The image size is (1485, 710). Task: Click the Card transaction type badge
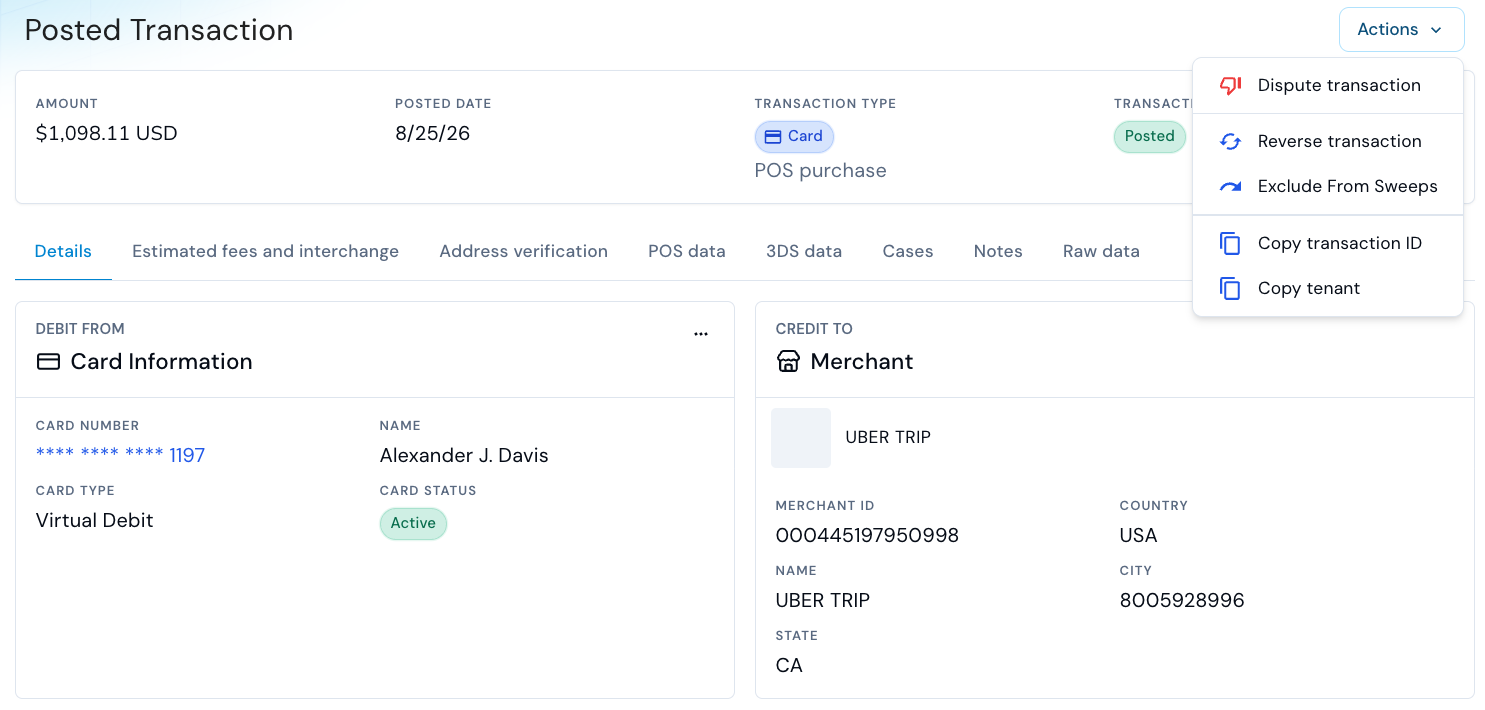pyautogui.click(x=794, y=137)
